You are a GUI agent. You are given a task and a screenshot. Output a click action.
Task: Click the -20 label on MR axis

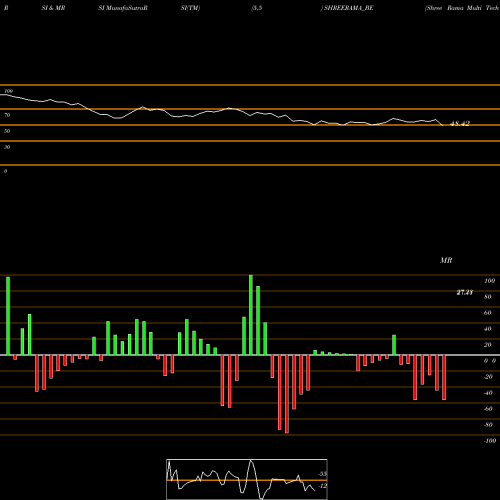tap(488, 377)
